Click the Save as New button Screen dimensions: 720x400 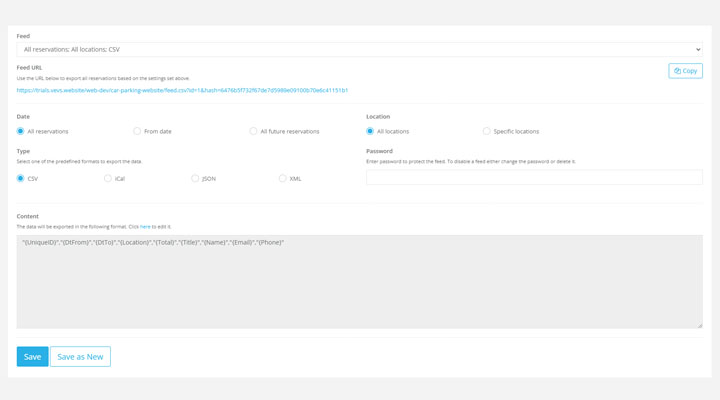[80, 357]
